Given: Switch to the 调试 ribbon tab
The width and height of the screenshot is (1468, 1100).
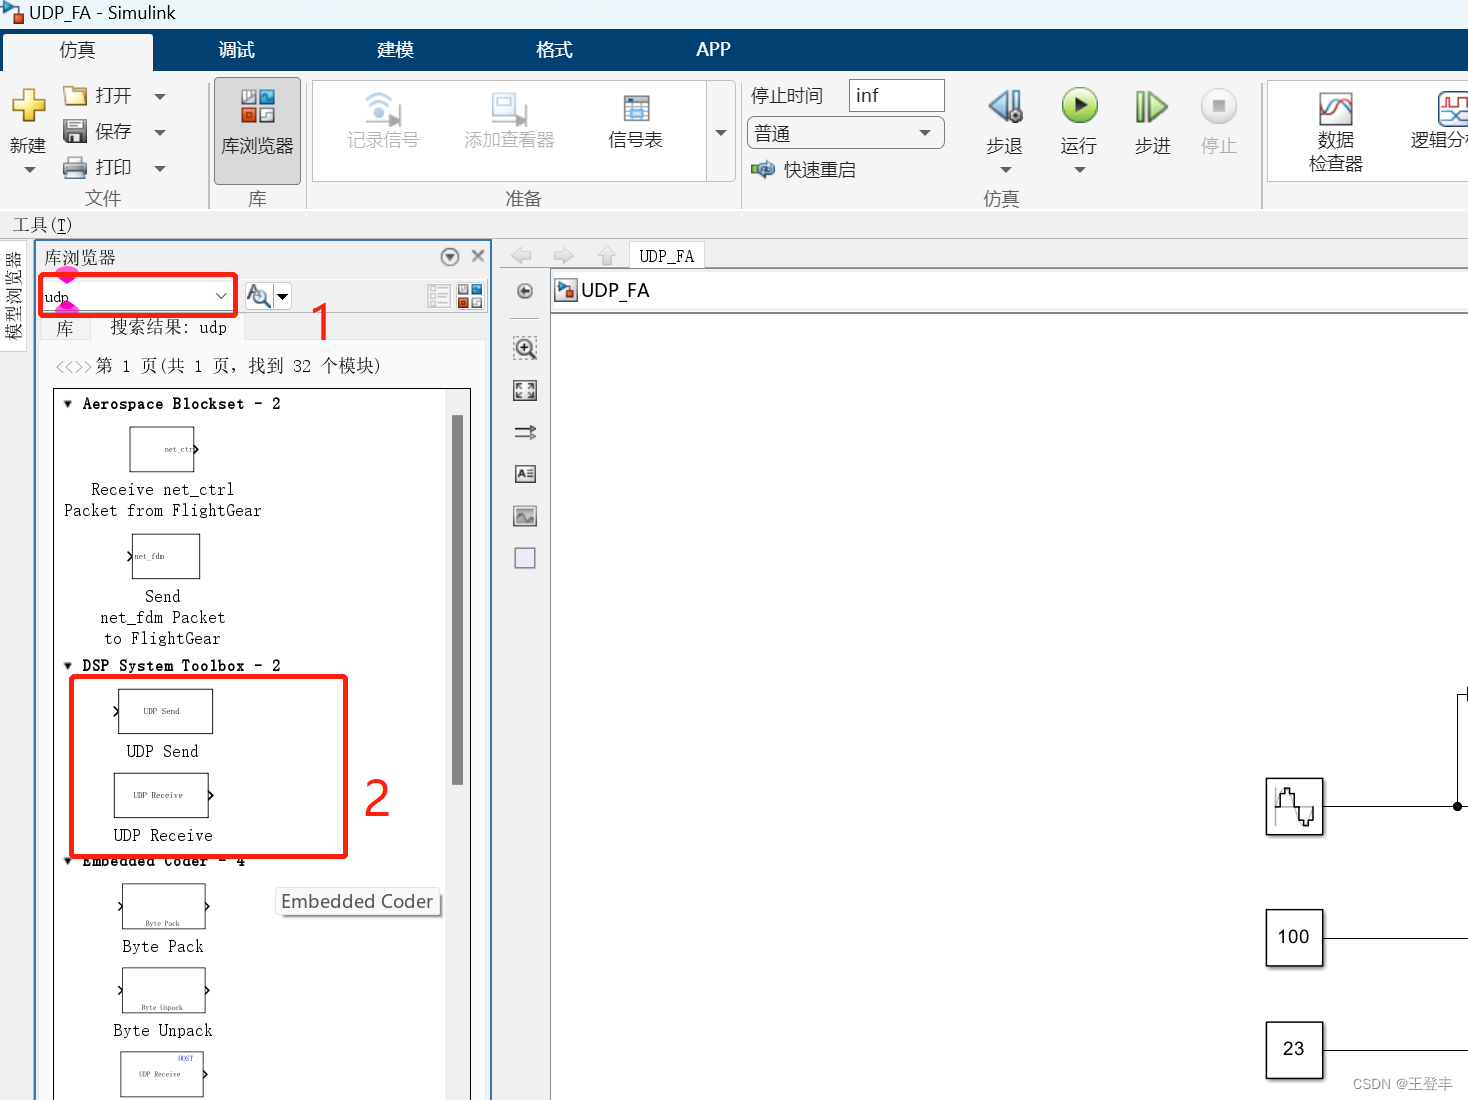Looking at the screenshot, I should coord(236,50).
